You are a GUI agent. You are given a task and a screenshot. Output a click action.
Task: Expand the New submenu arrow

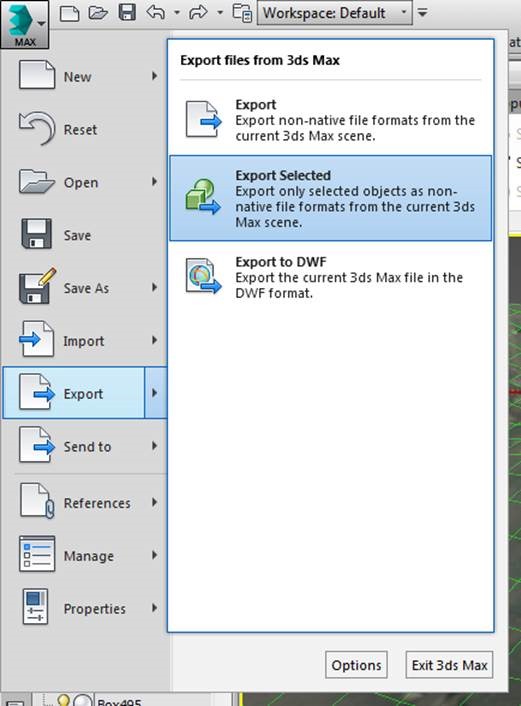154,76
